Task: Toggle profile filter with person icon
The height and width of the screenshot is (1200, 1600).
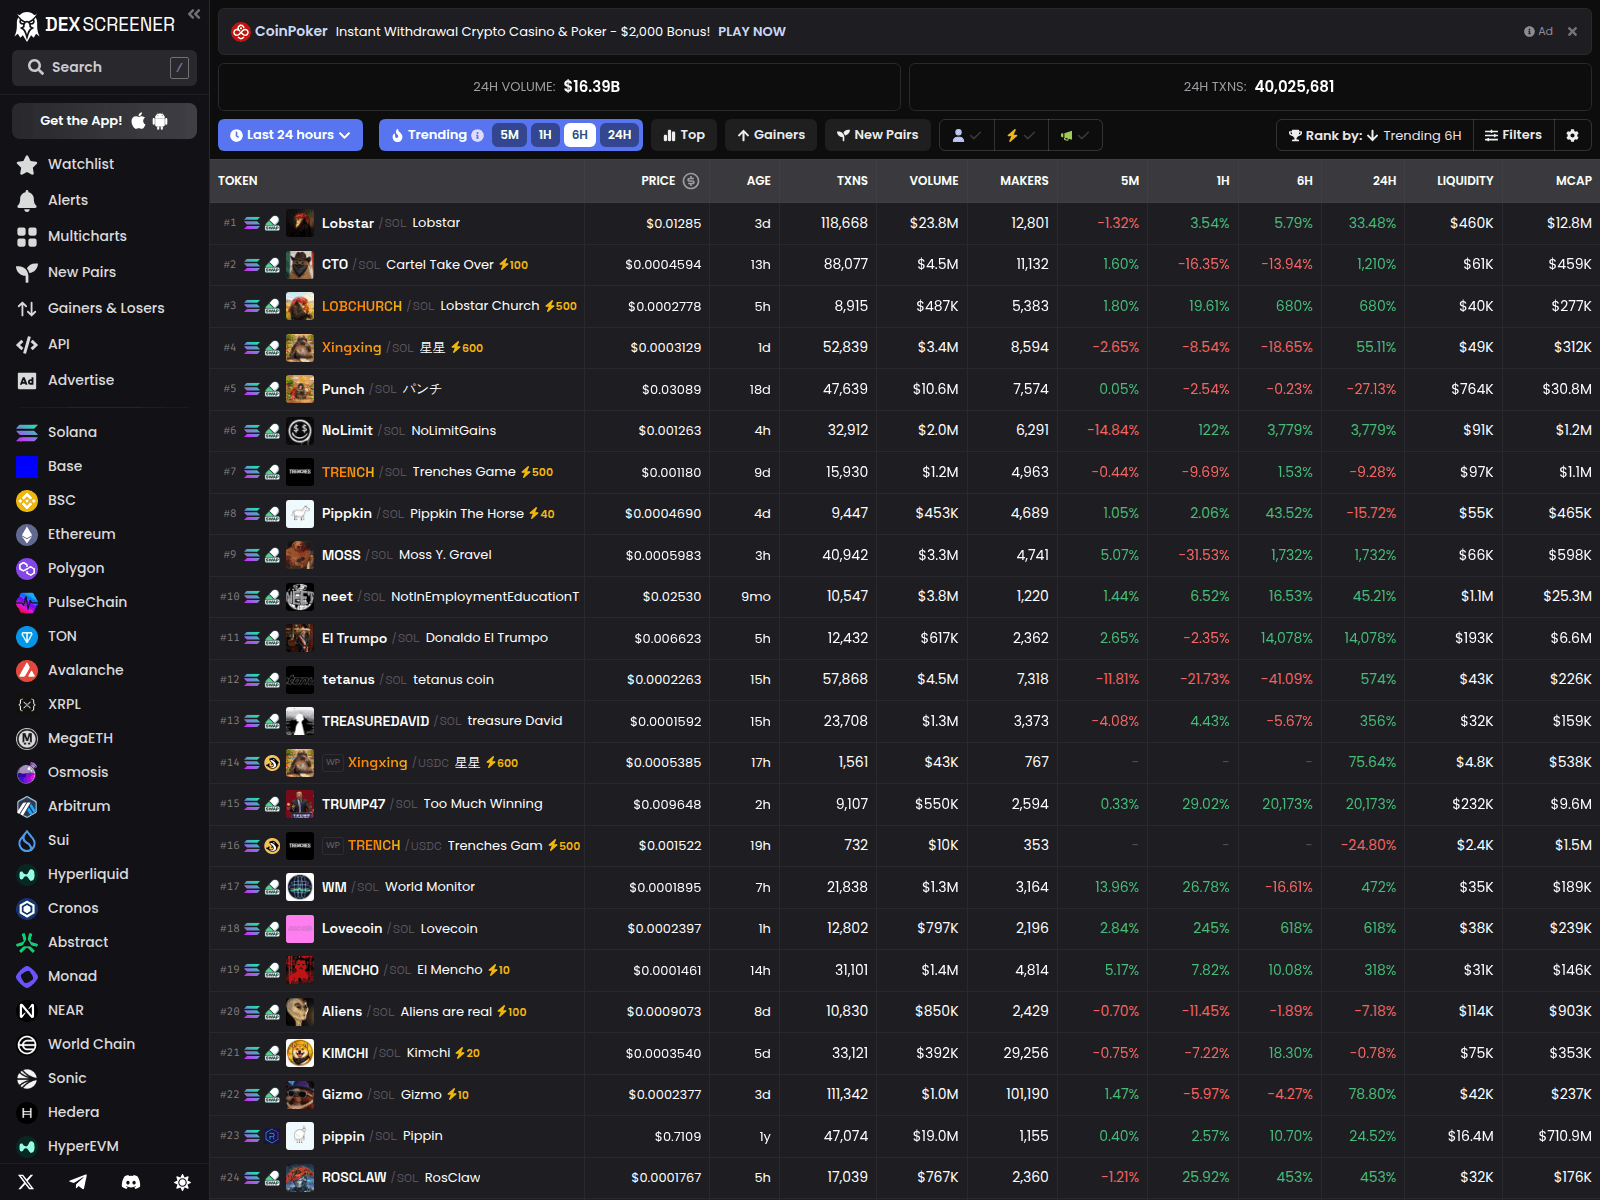Action: [x=966, y=135]
